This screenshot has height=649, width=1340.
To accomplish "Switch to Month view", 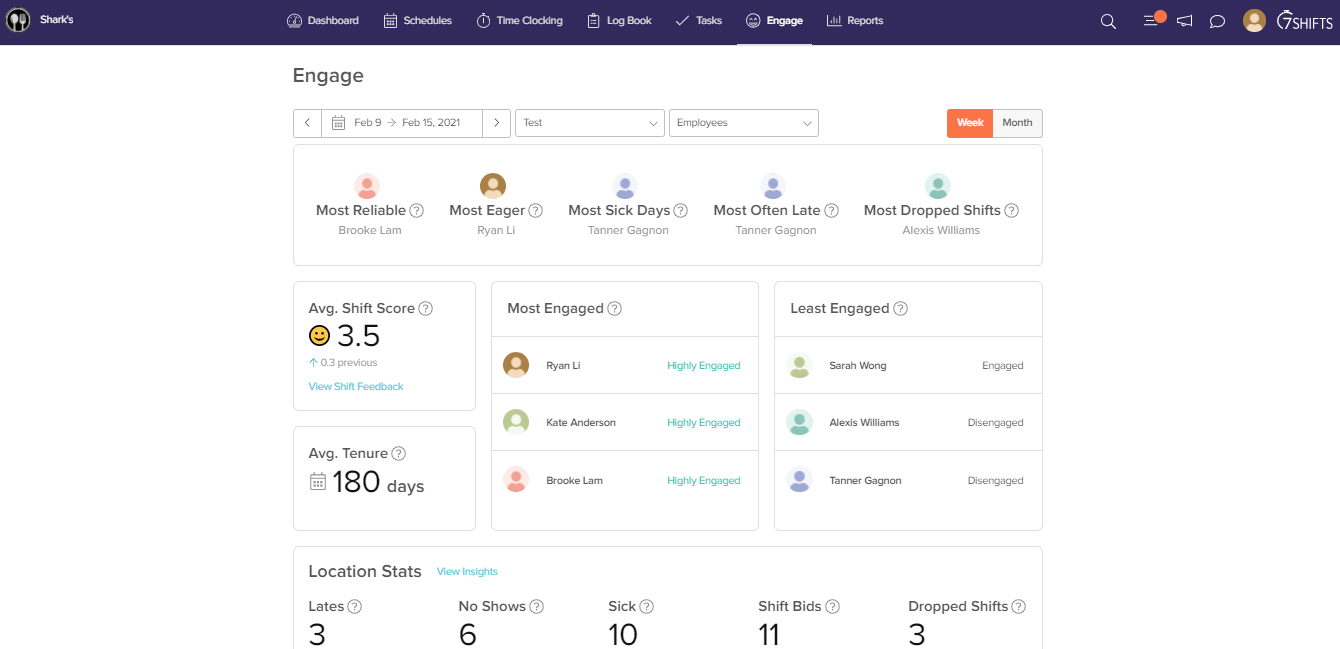I will tap(1017, 123).
